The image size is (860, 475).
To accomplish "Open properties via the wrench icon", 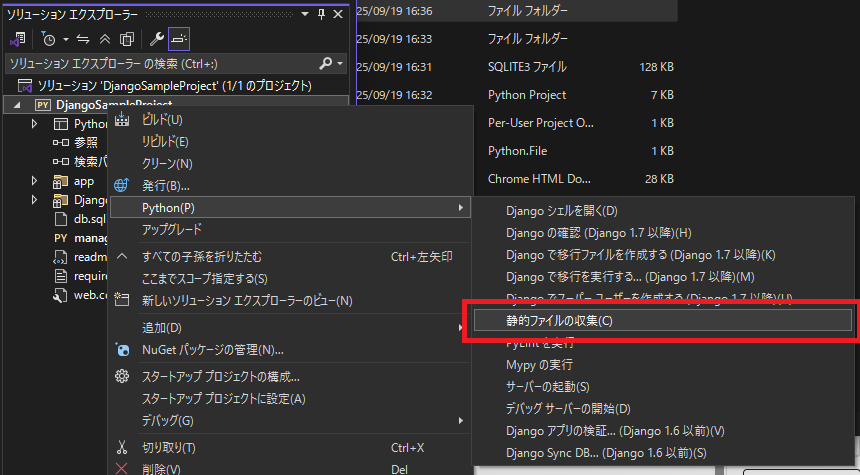I will [156, 39].
